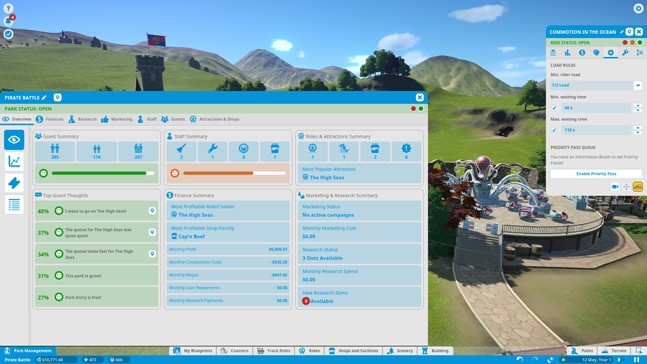Image resolution: width=647 pixels, height=364 pixels.
Task: Click the mechanic wrench staff count tile
Action: pyautogui.click(x=213, y=151)
